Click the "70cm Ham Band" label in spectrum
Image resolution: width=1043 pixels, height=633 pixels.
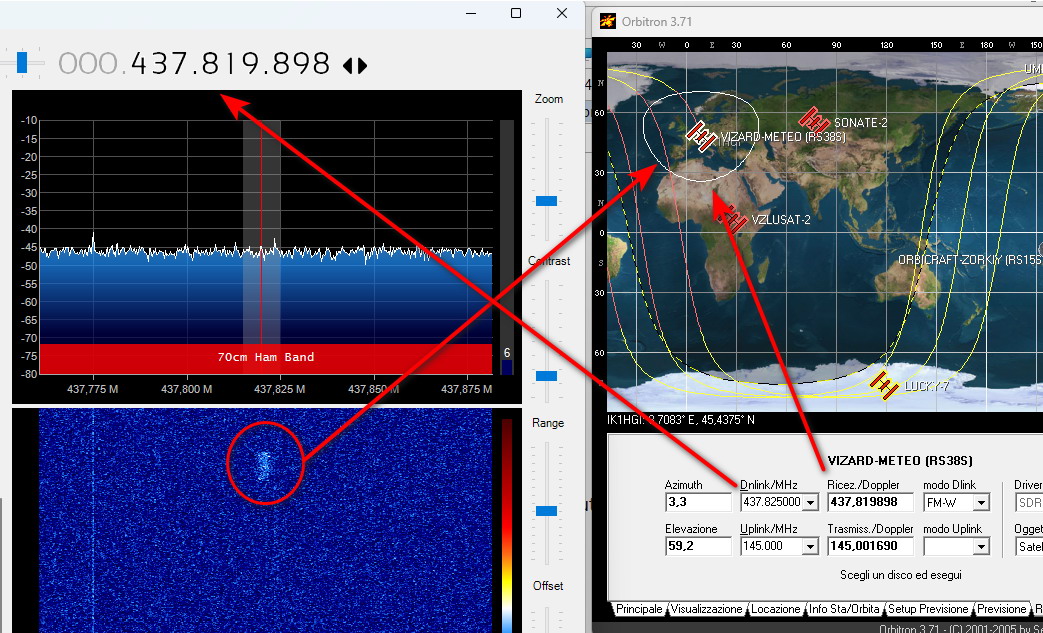(x=266, y=357)
